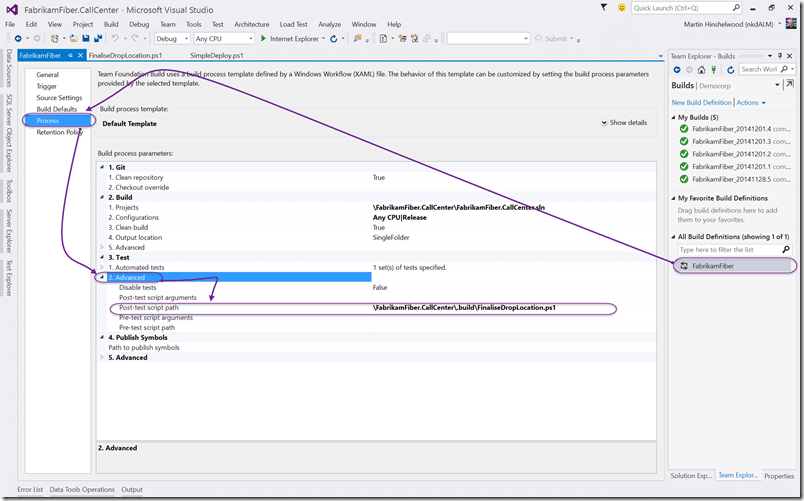This screenshot has width=804, height=501.
Task: Select the Trigger settings page
Action: coord(47,86)
